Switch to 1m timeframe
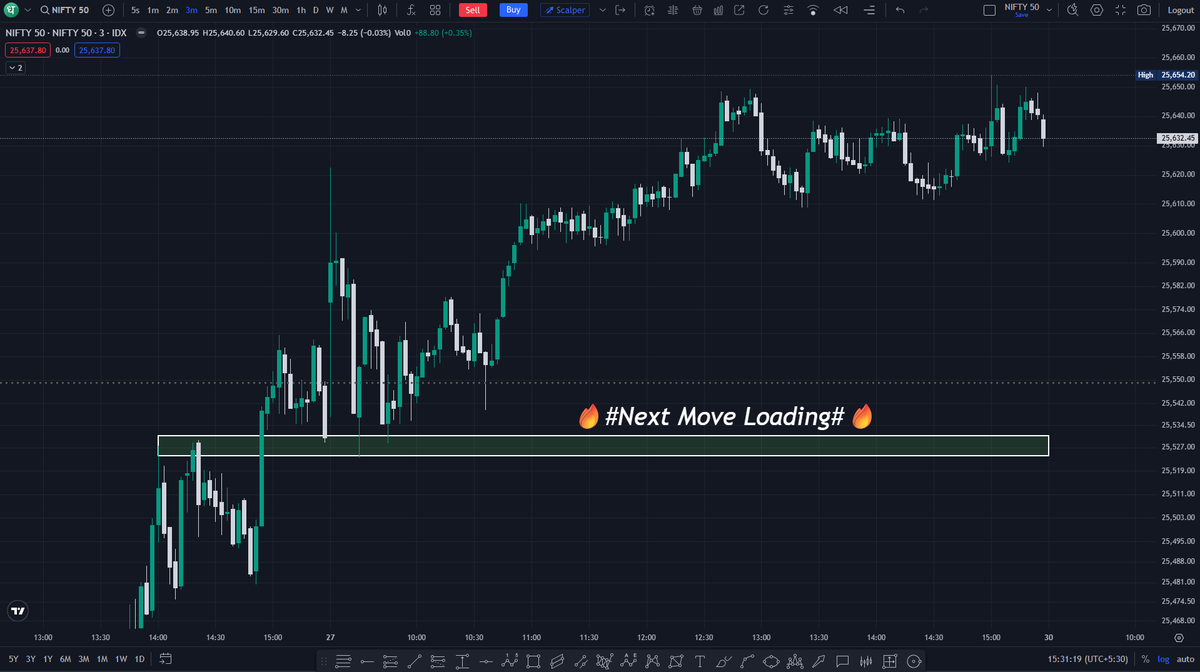The width and height of the screenshot is (1200, 672). (153, 10)
